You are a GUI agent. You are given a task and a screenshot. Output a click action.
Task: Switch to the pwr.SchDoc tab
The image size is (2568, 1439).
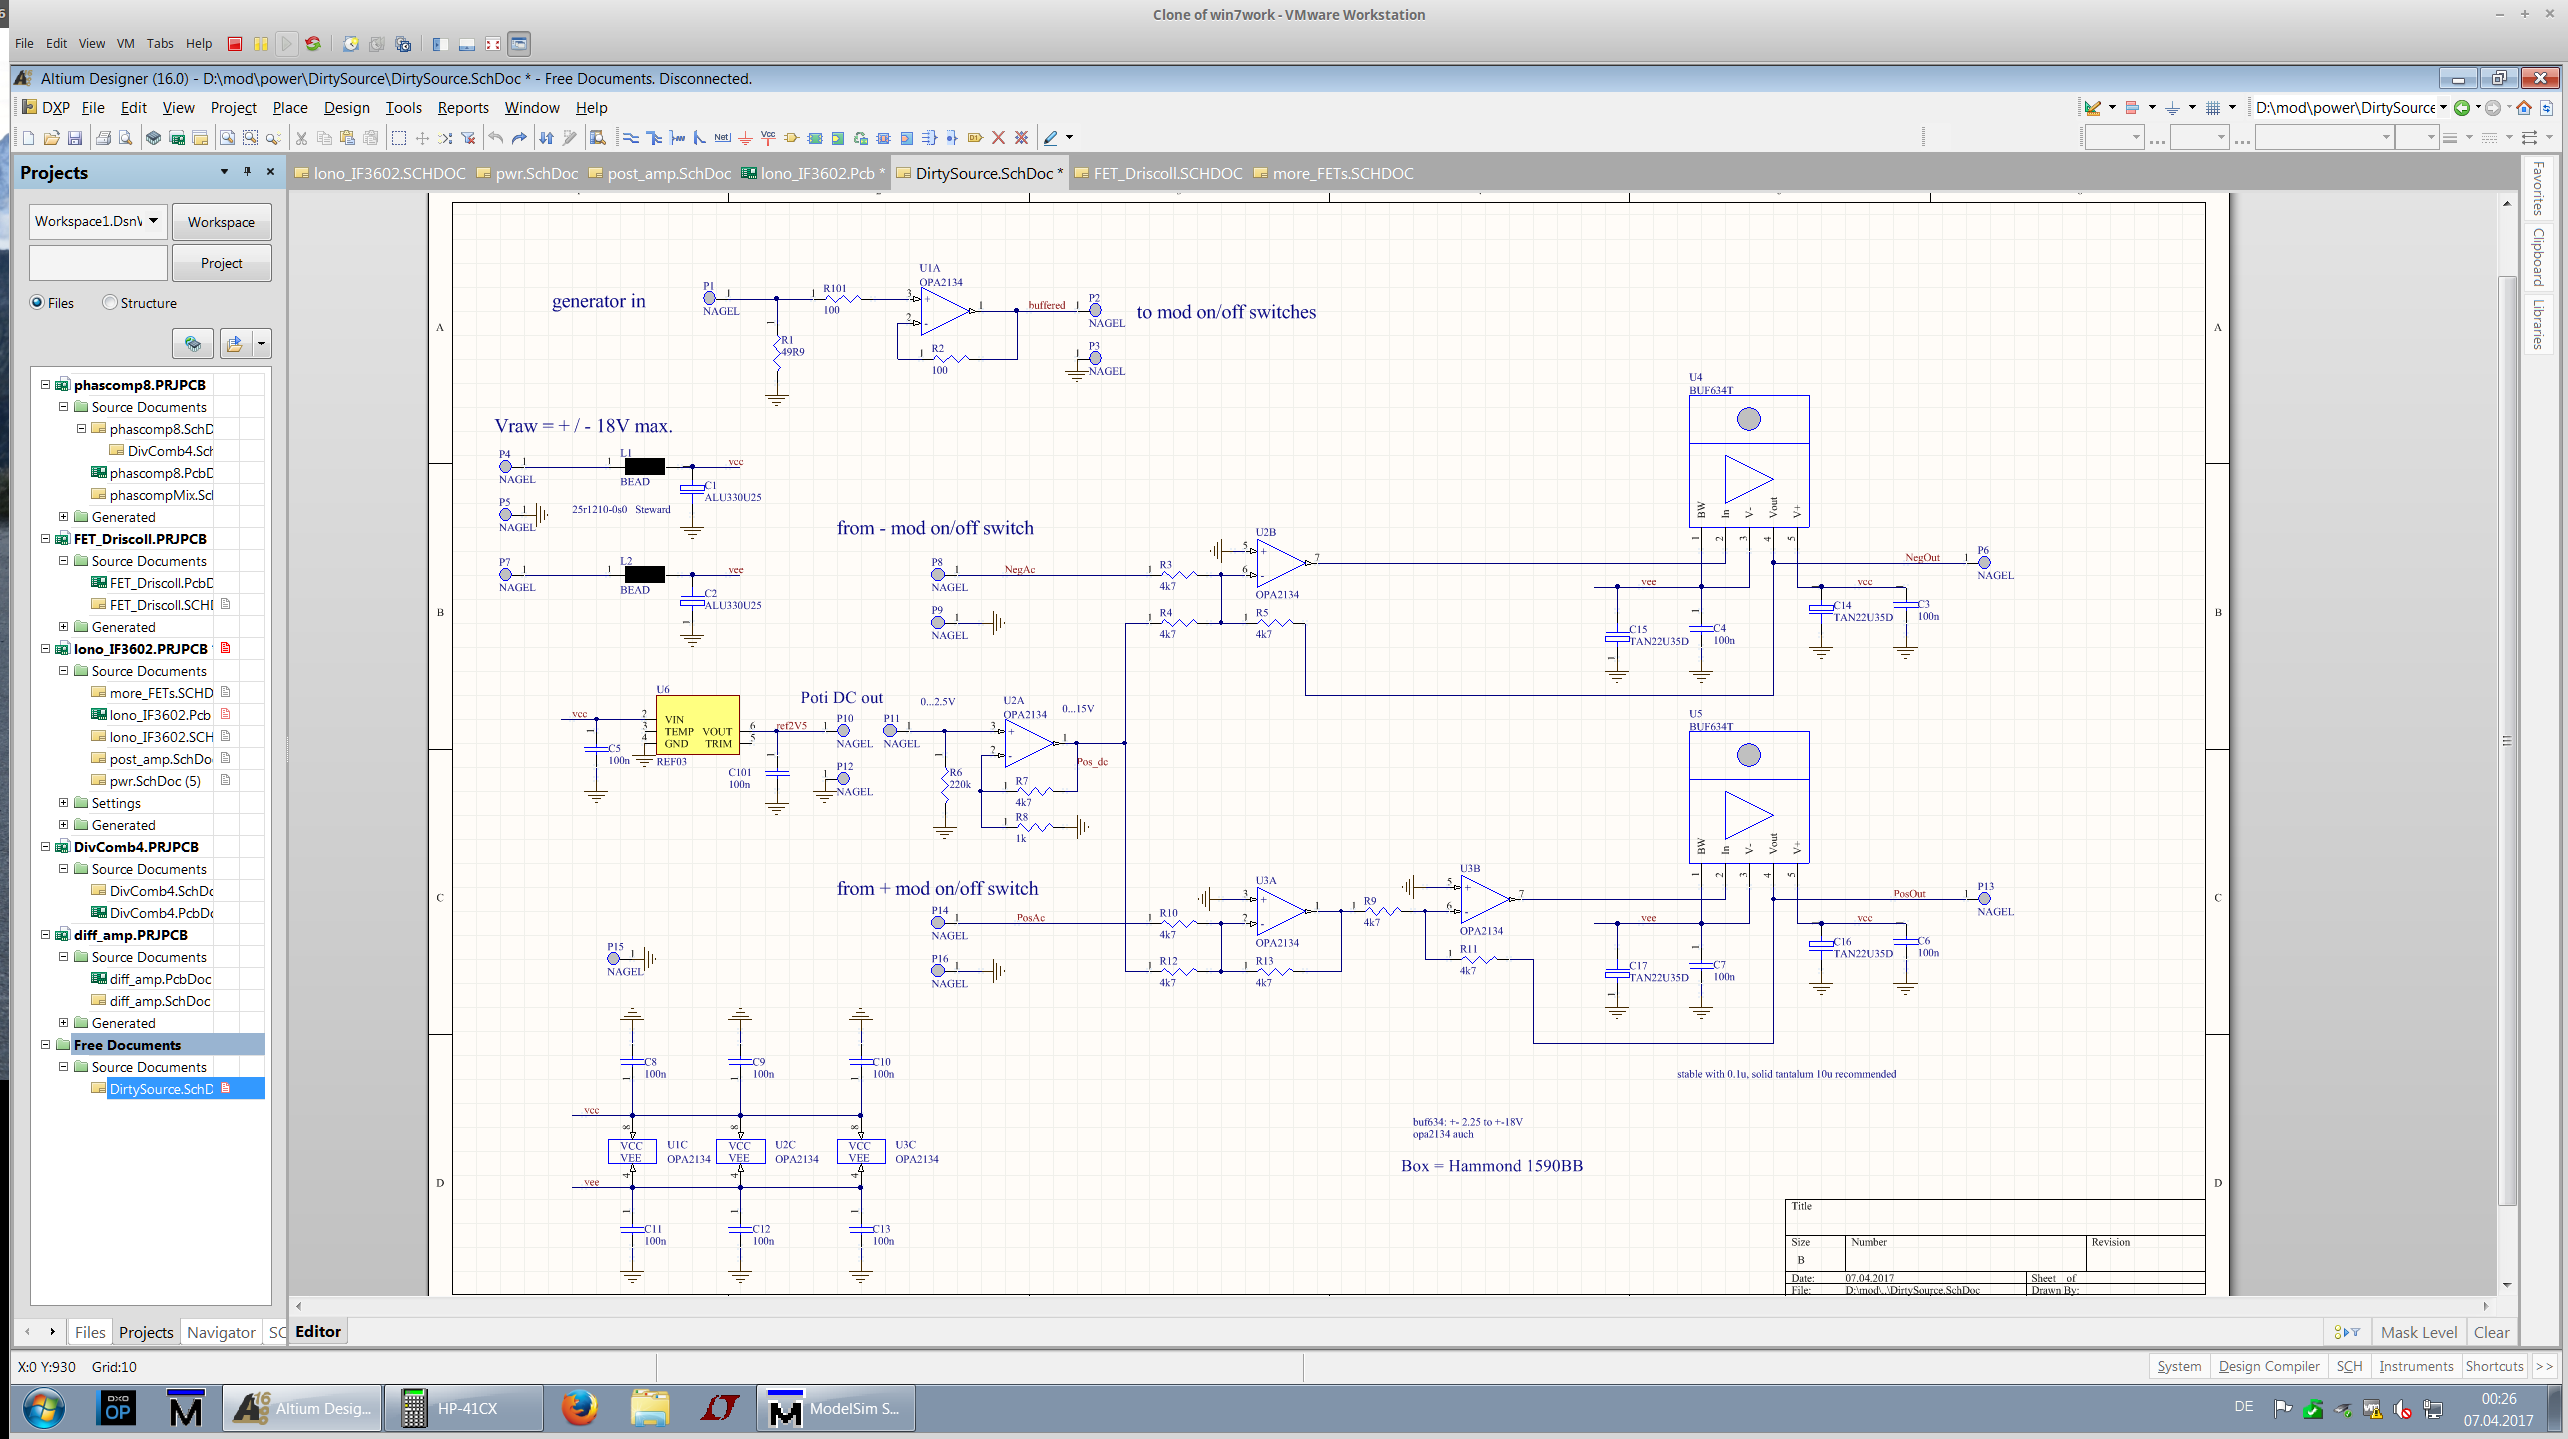[527, 173]
